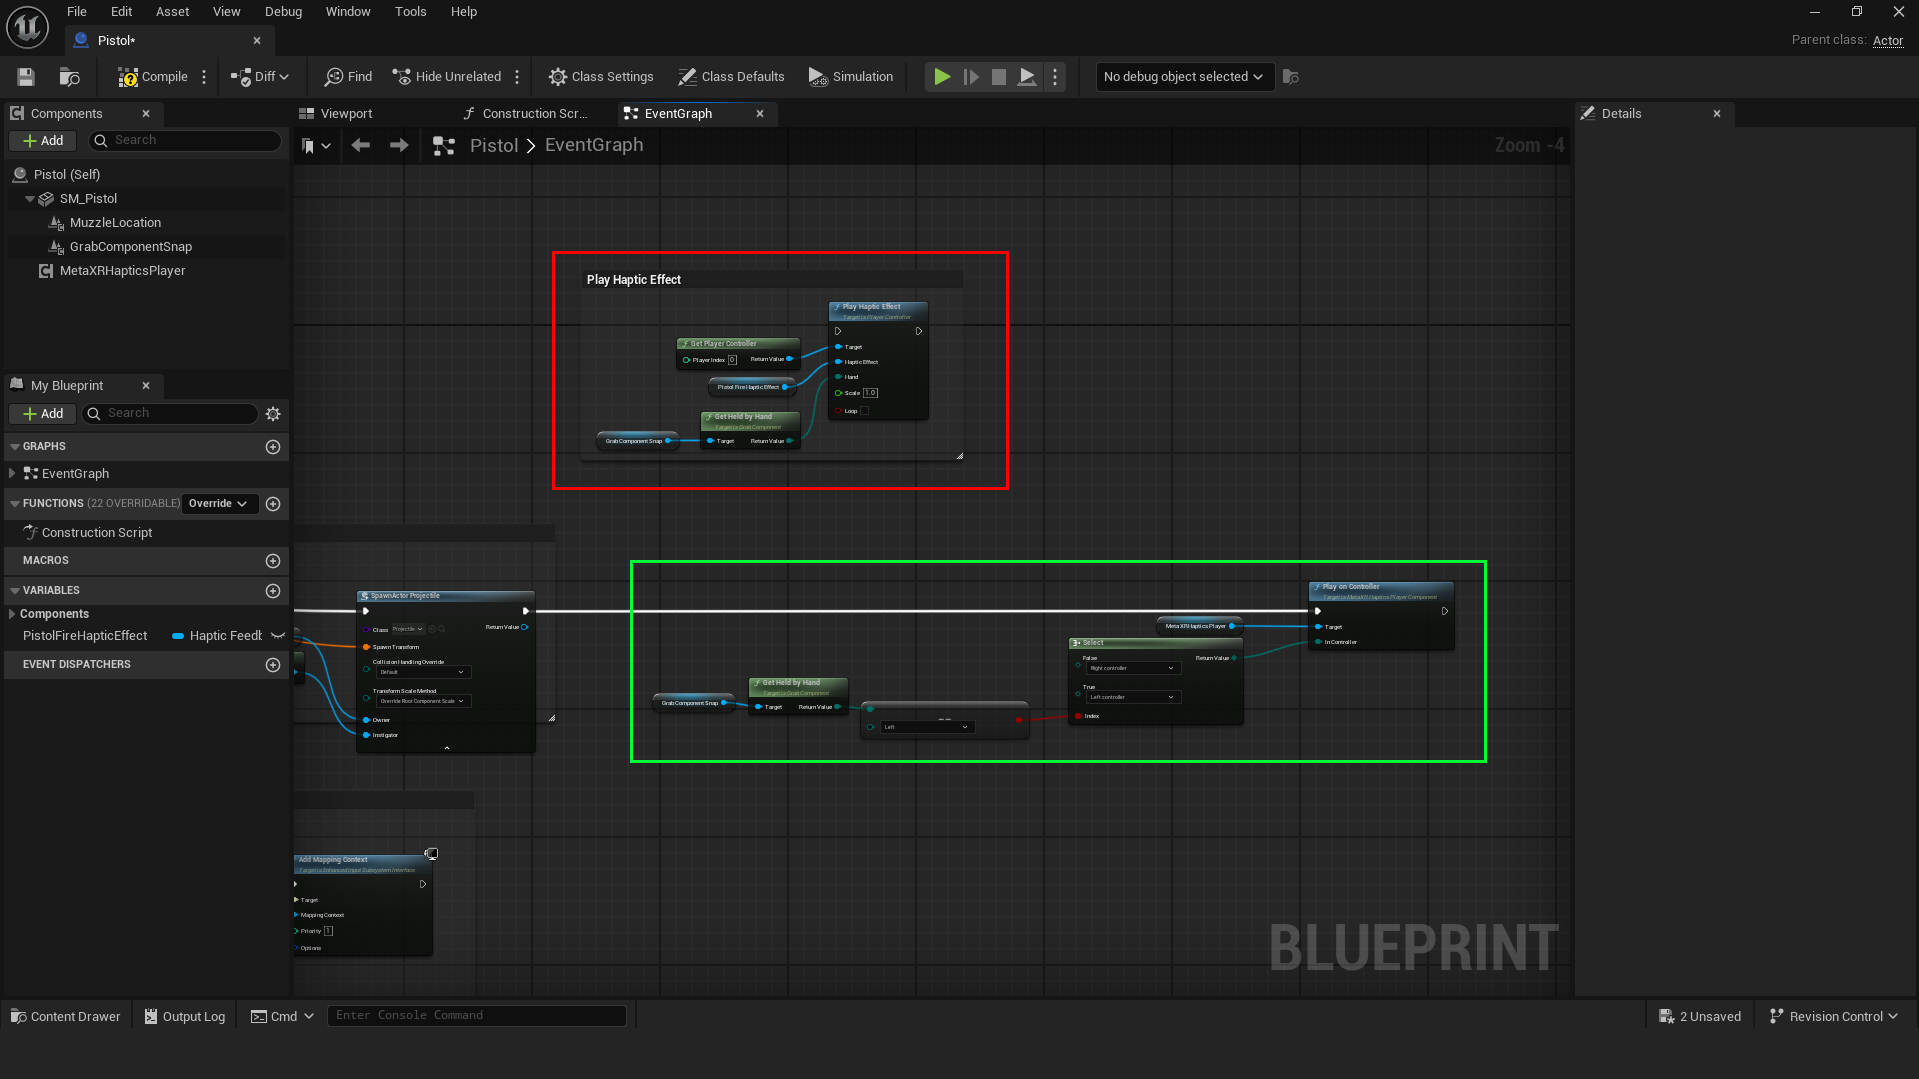
Task: Expand the Components variables group
Action: click(x=12, y=614)
